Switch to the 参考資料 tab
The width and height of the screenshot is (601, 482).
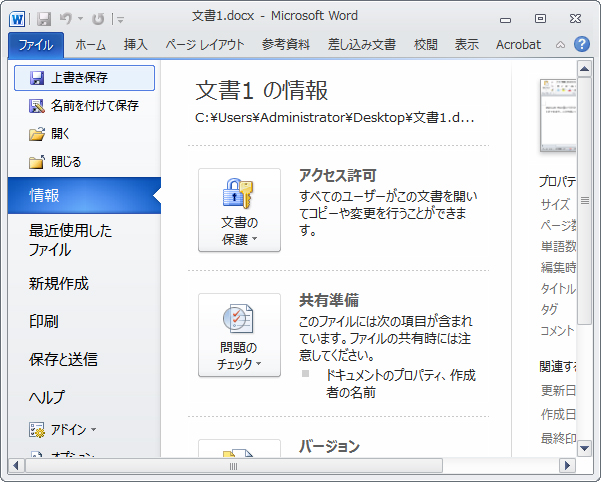(x=286, y=45)
